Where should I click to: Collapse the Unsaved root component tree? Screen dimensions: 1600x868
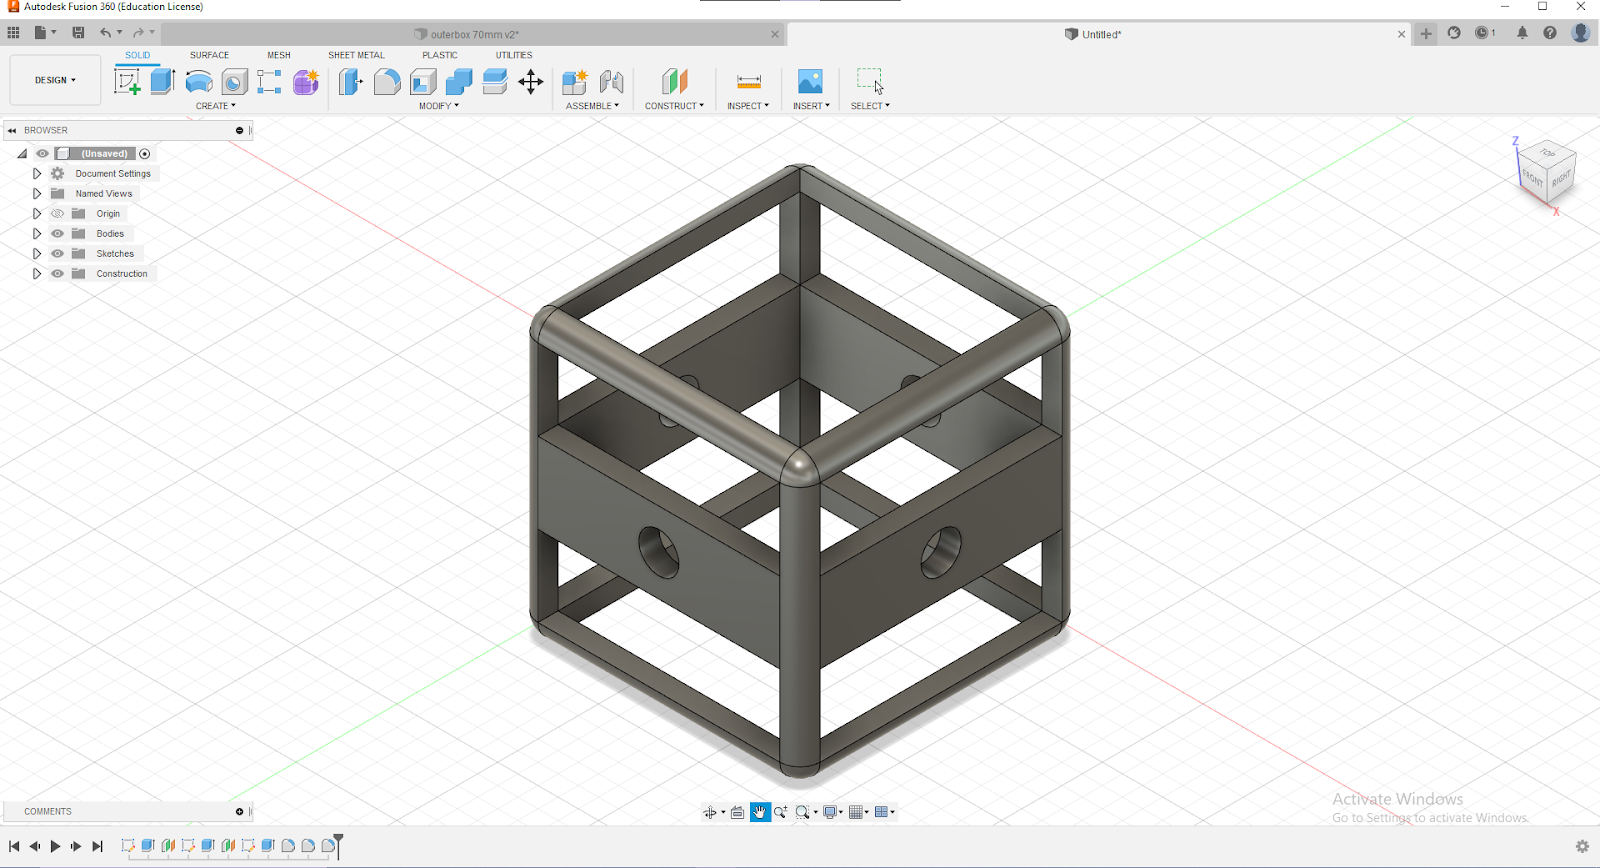point(22,154)
